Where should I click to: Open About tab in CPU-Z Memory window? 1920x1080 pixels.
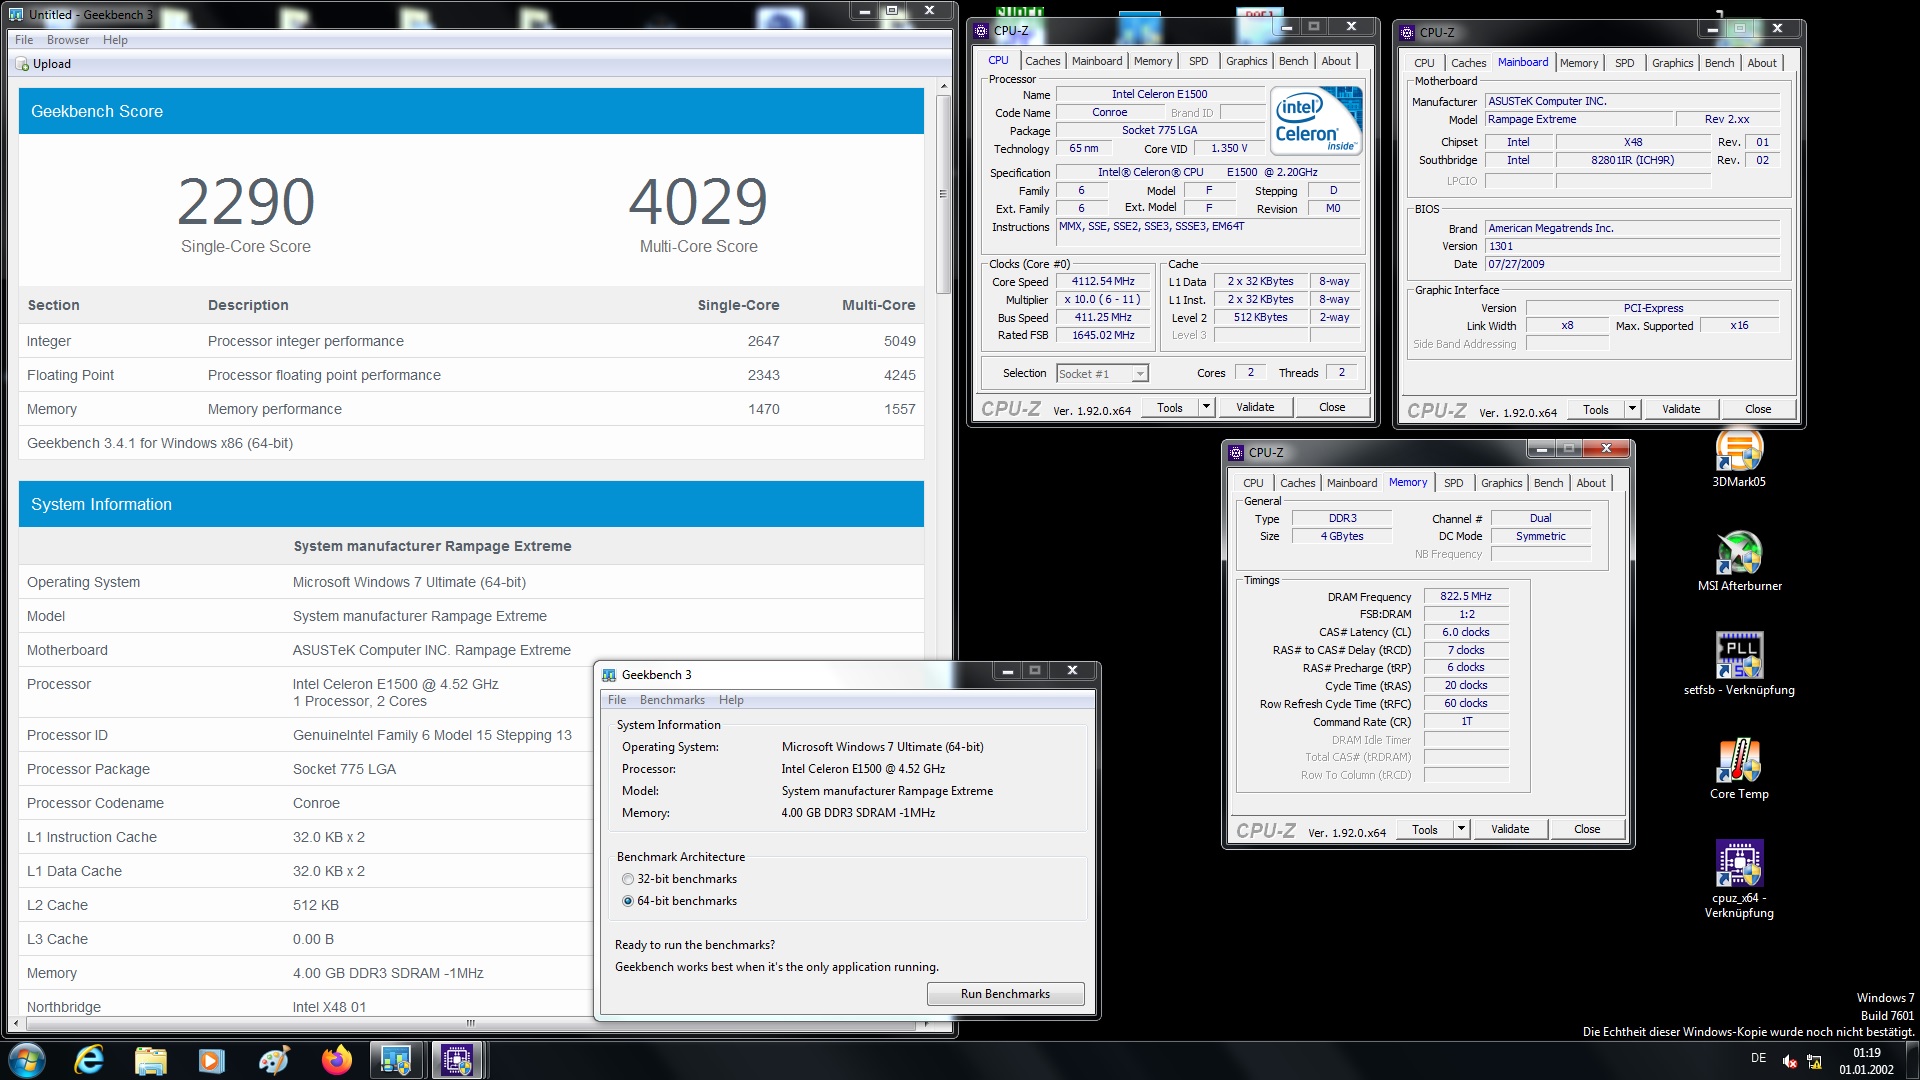click(1590, 483)
